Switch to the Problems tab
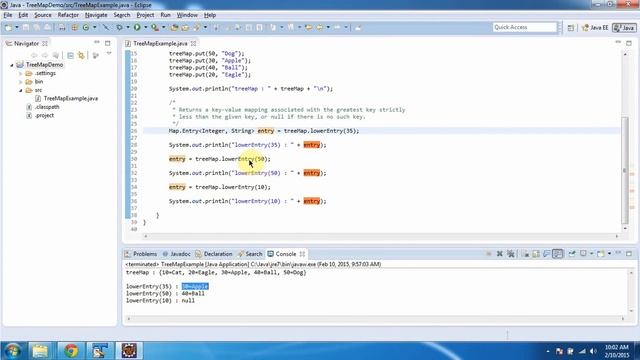The height and width of the screenshot is (360, 640). 141,254
